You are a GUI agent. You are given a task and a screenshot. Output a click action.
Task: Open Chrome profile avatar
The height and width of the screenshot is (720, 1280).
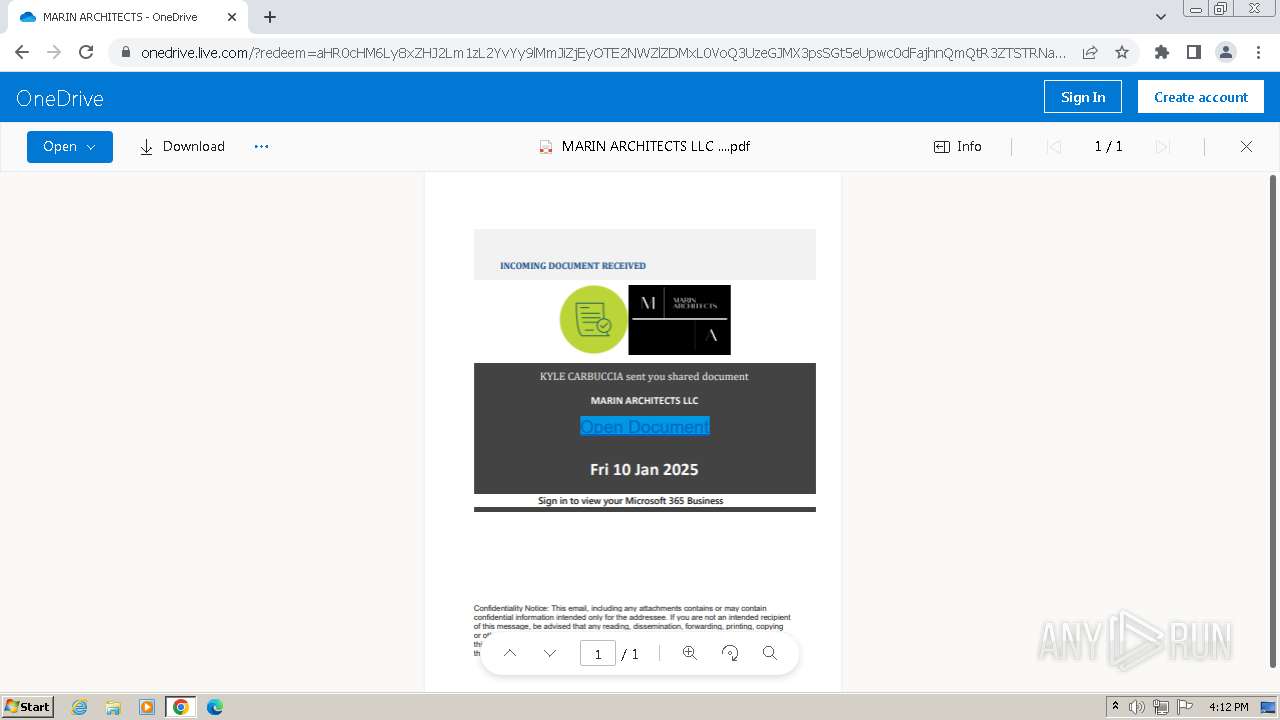tap(1225, 52)
